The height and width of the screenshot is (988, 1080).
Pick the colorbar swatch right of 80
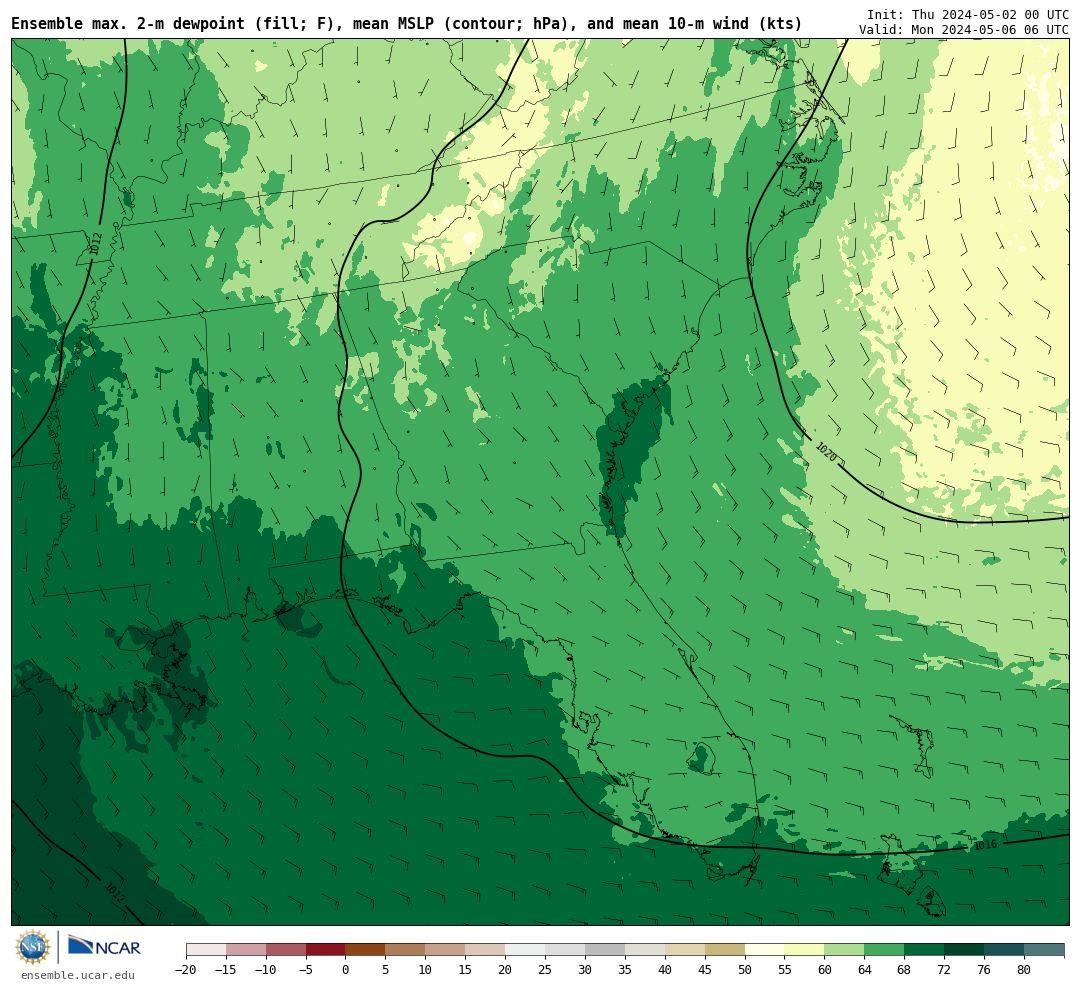pos(1044,950)
